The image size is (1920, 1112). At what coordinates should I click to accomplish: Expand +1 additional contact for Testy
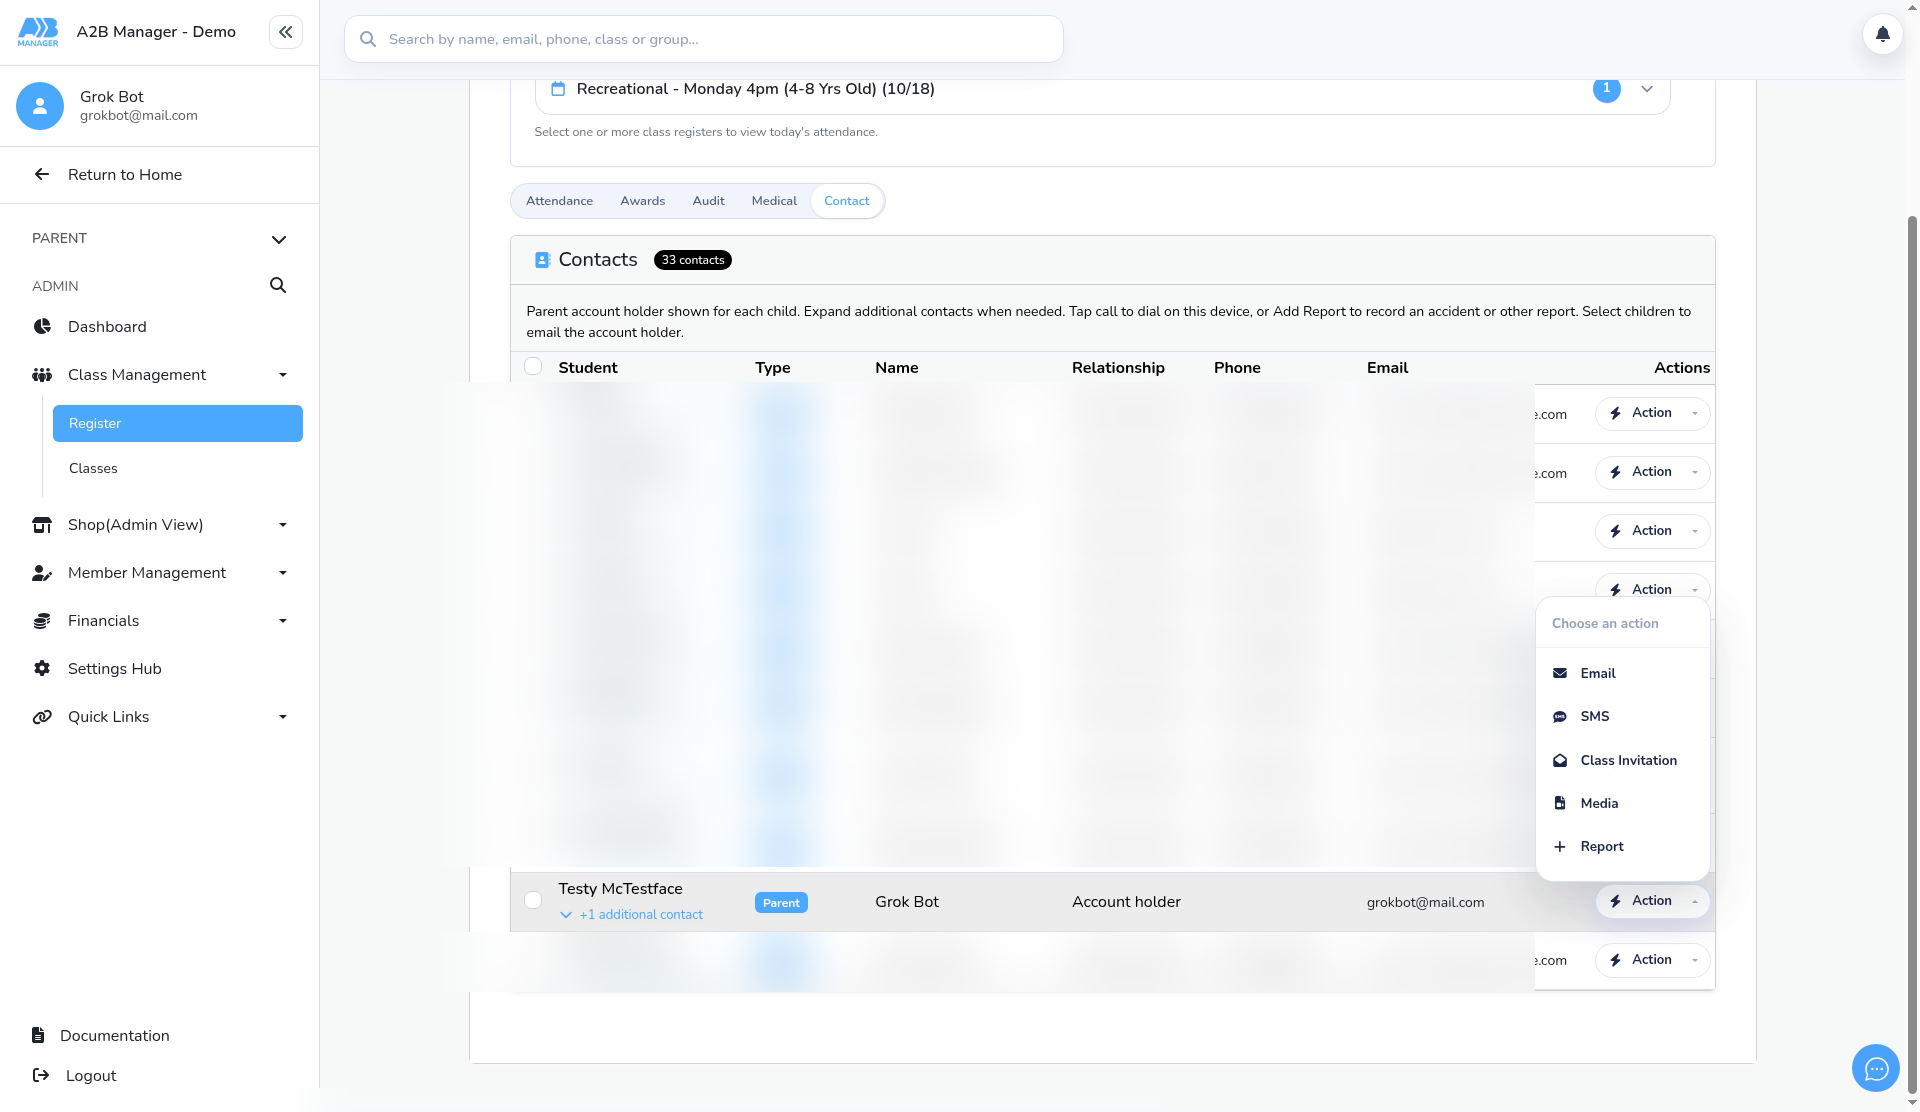(x=631, y=914)
